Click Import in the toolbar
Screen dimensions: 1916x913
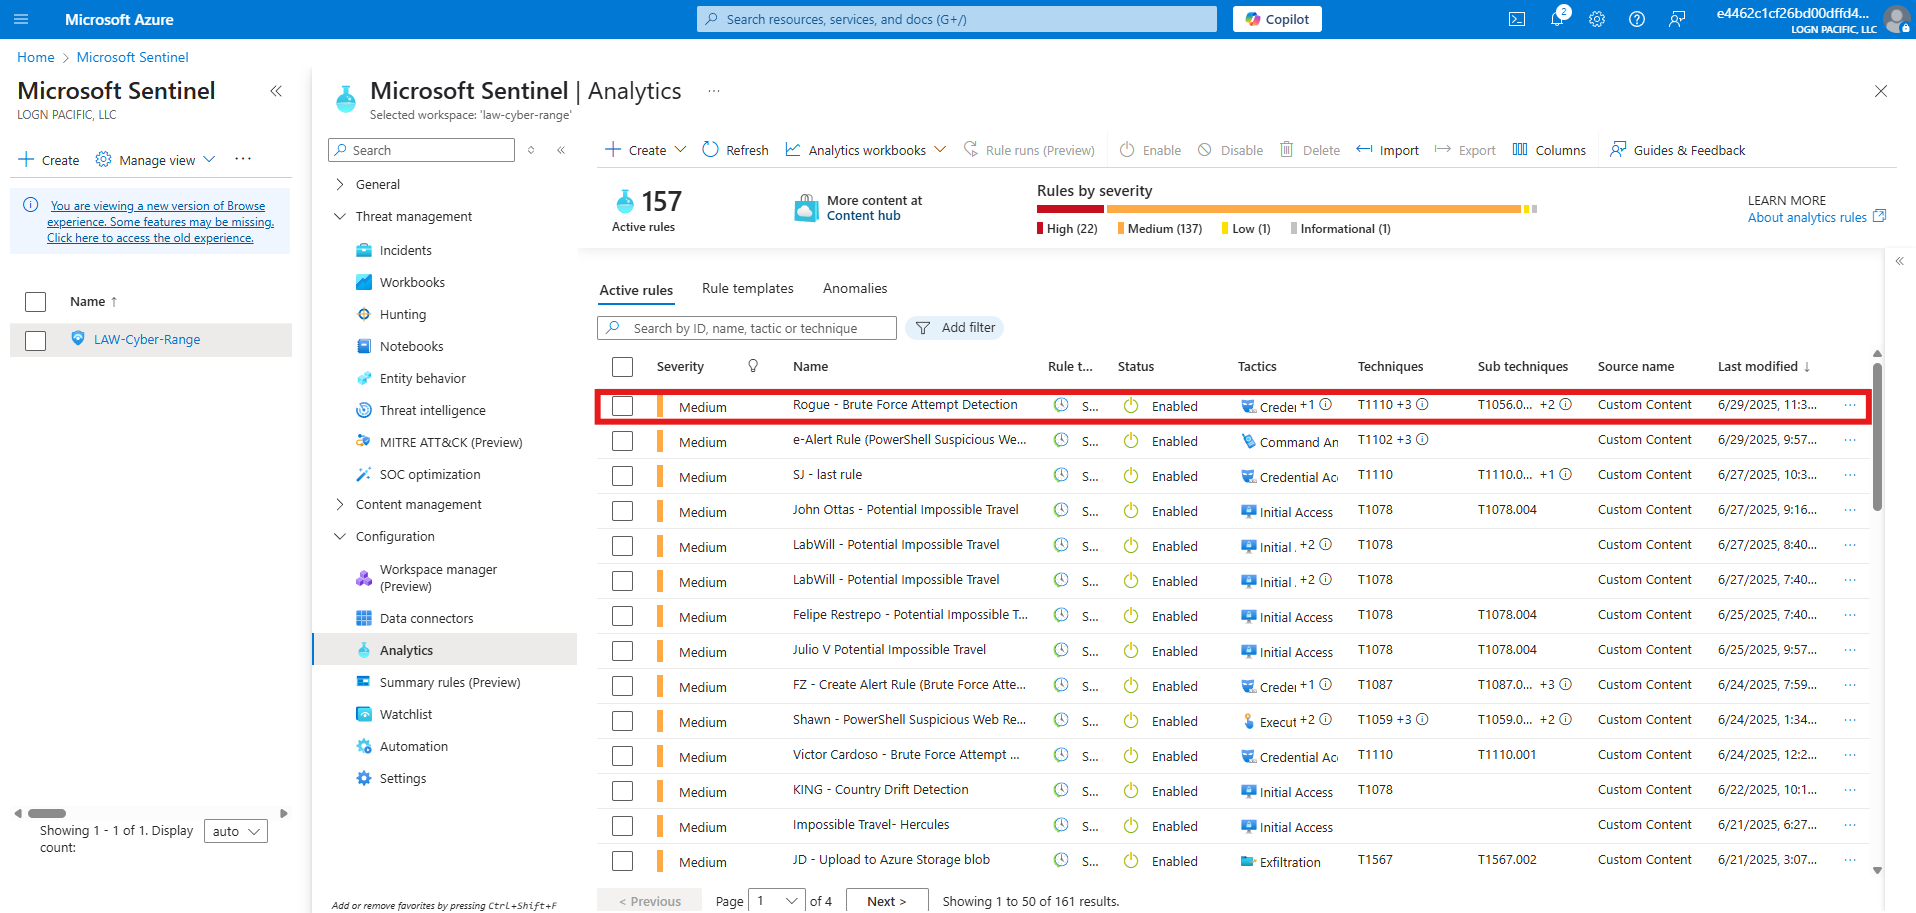coord(1387,150)
